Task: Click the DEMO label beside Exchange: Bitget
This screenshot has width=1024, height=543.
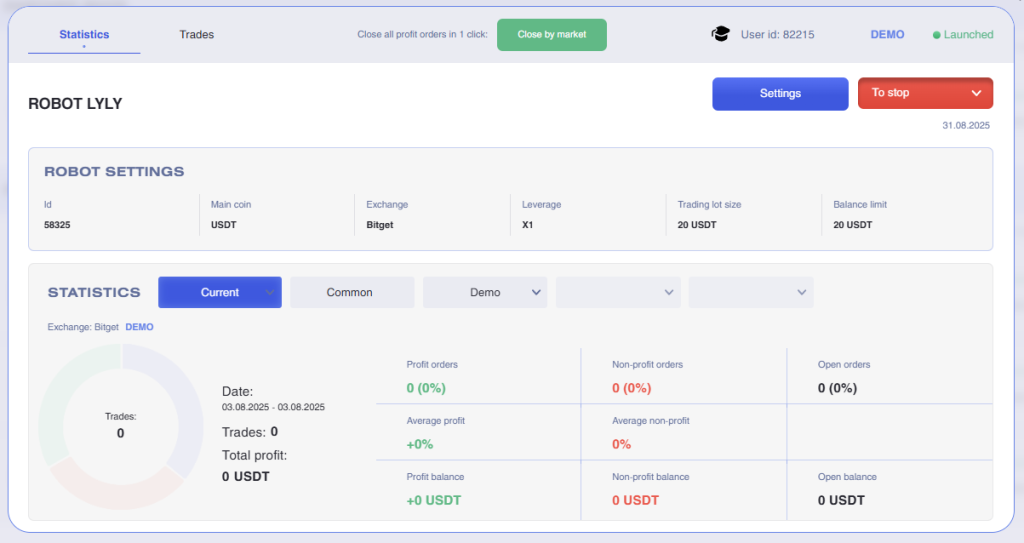Action: pyautogui.click(x=139, y=327)
